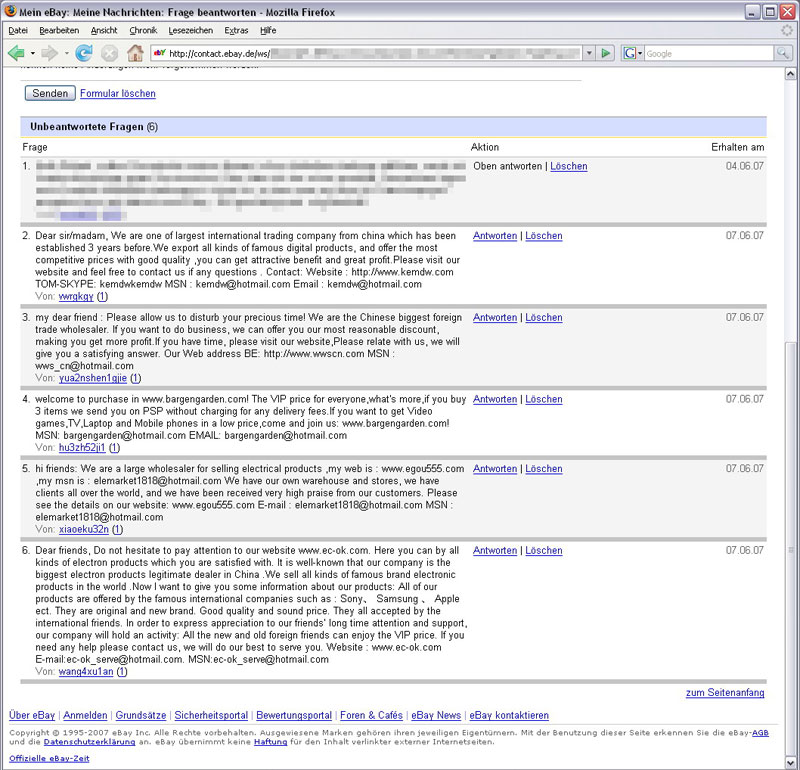Delete question 2 from vwrgkqy

point(544,236)
